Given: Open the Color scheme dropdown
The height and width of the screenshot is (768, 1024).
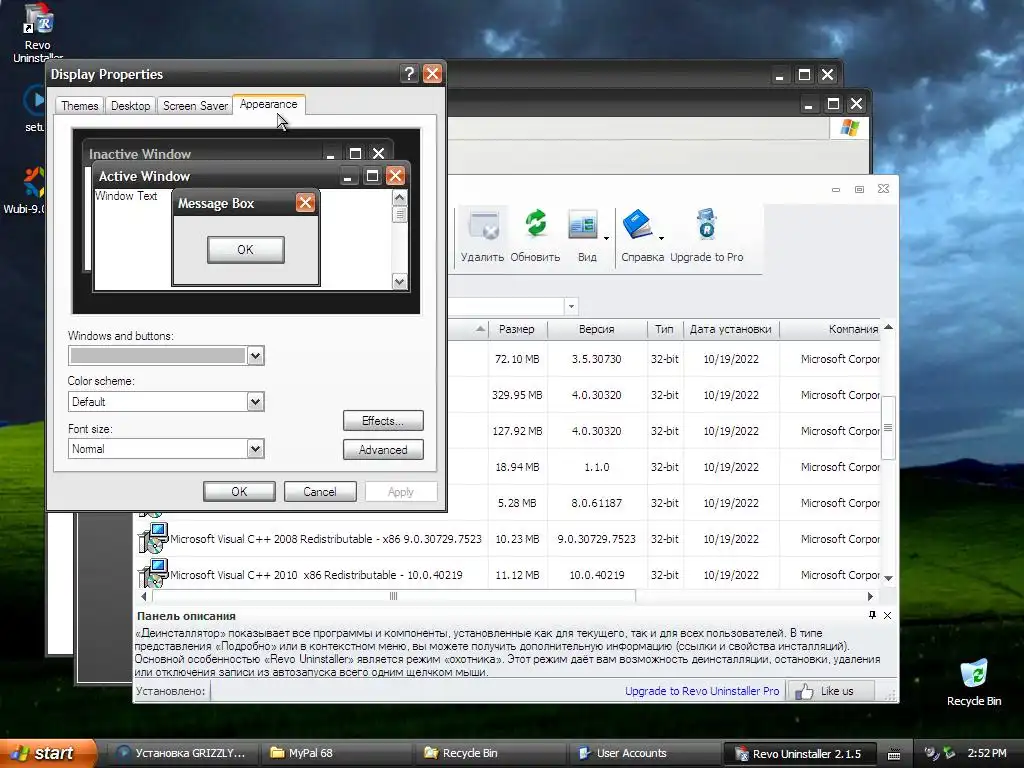Looking at the screenshot, I should click(255, 402).
